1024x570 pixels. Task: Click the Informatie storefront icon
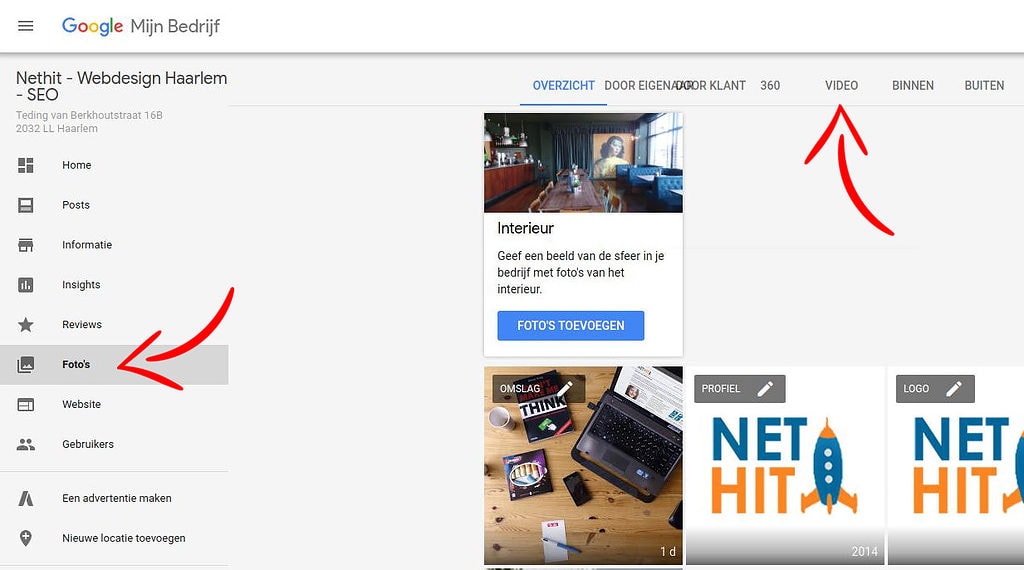coord(25,245)
